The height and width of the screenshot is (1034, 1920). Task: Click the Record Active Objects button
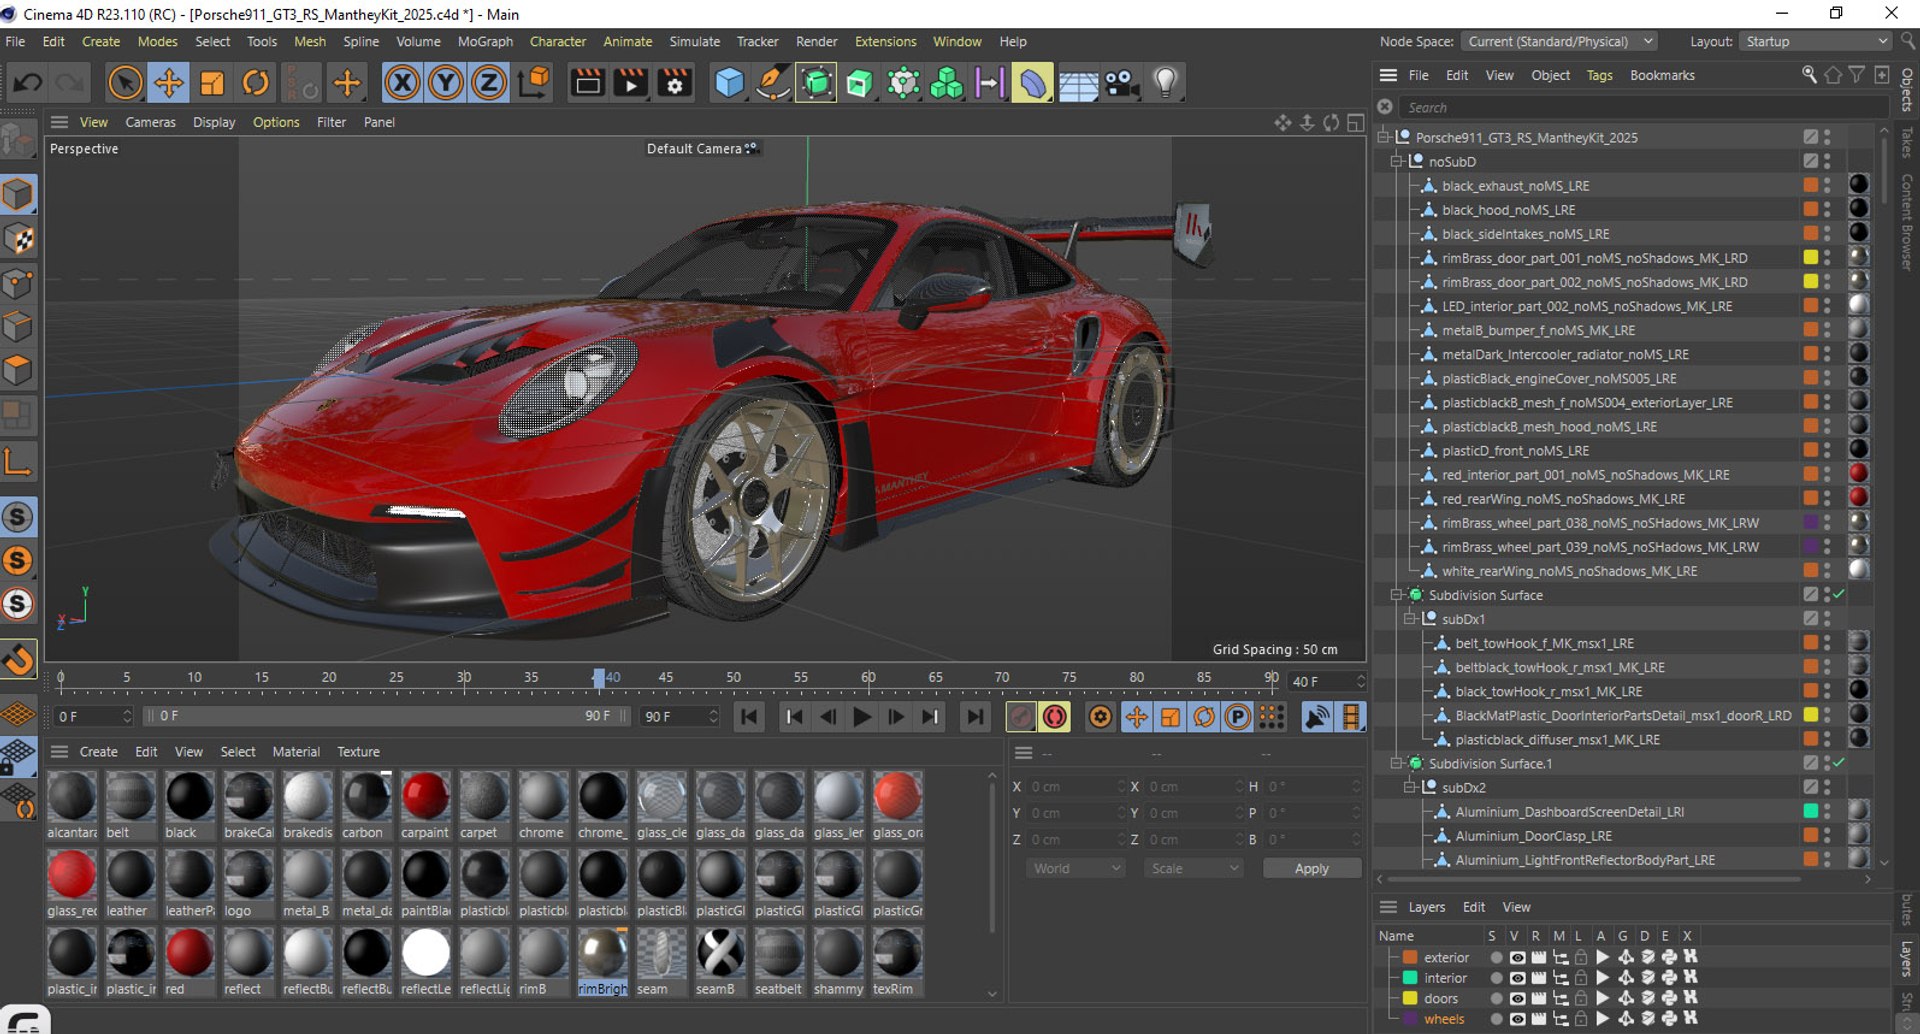[1020, 716]
